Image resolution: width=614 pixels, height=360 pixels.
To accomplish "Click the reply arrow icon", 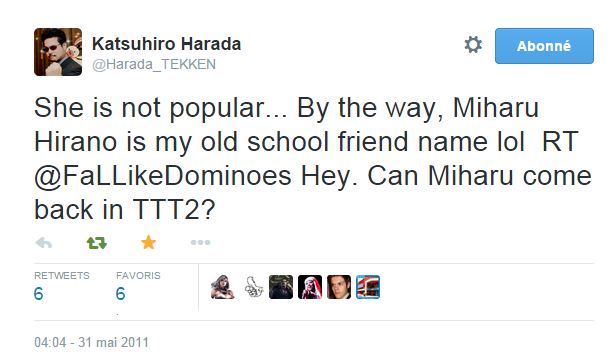I will click(x=43, y=243).
